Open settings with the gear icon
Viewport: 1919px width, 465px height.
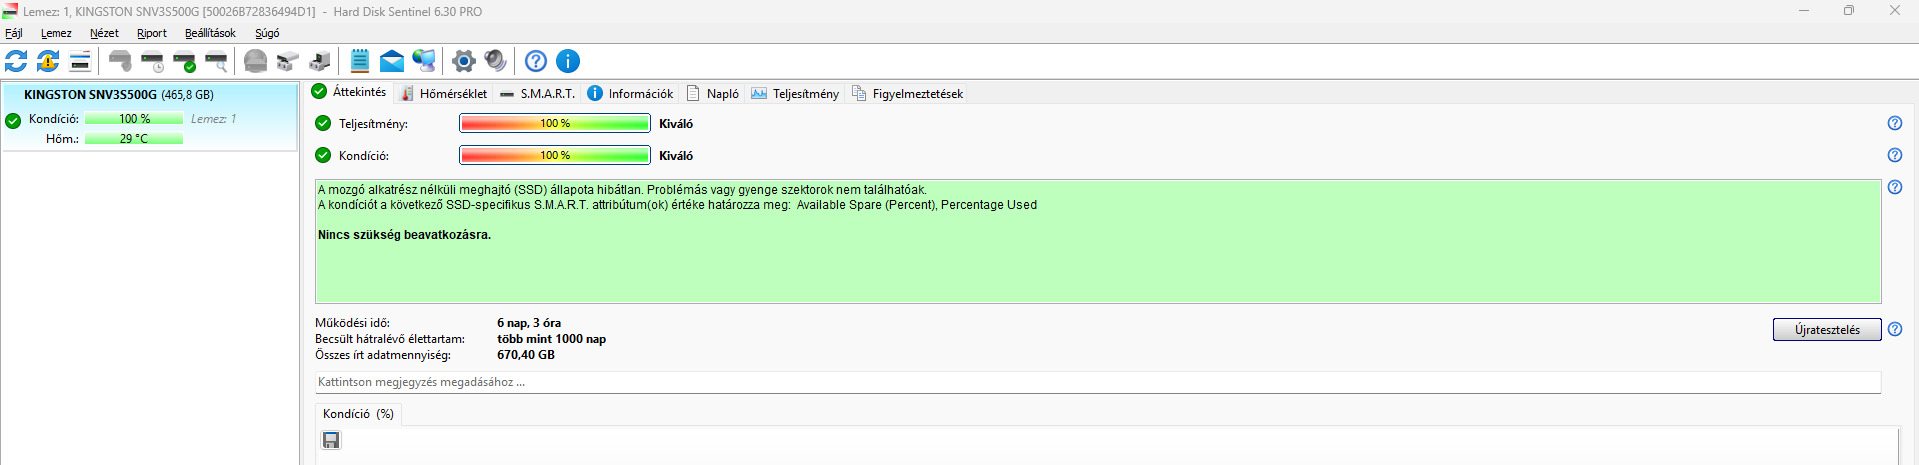[464, 61]
